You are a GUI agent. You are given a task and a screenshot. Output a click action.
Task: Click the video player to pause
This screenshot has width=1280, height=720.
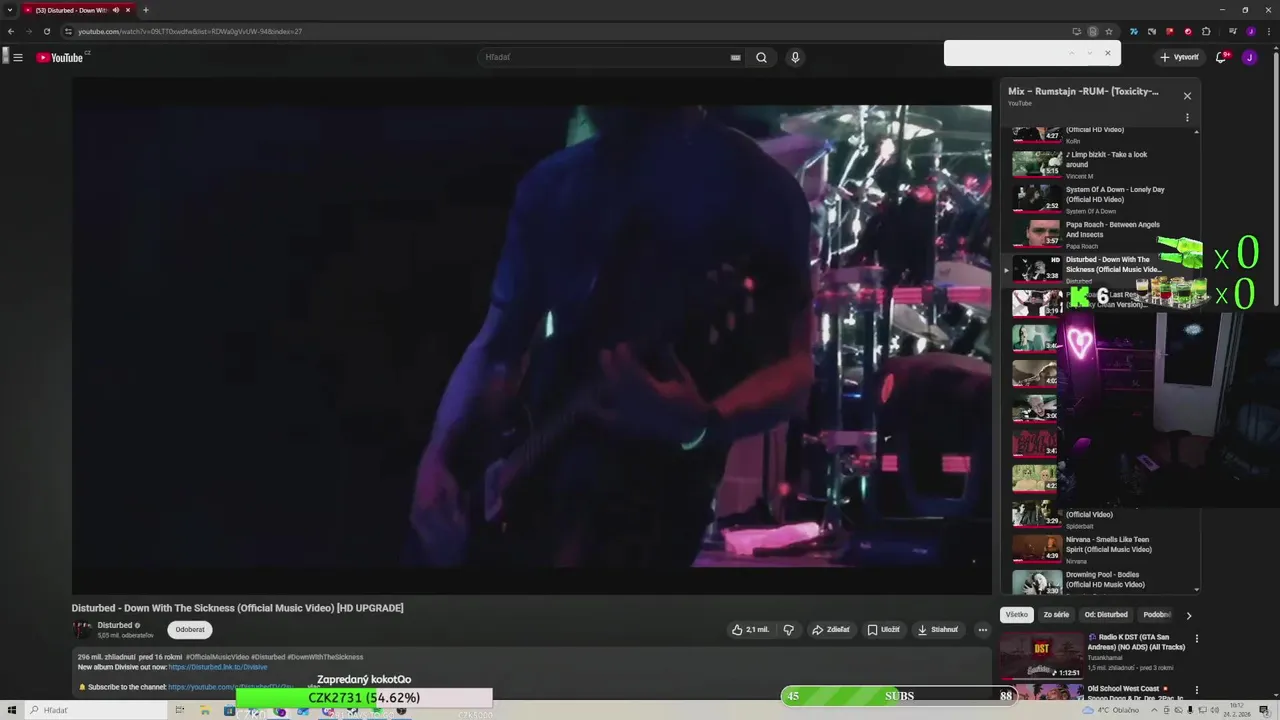[531, 336]
